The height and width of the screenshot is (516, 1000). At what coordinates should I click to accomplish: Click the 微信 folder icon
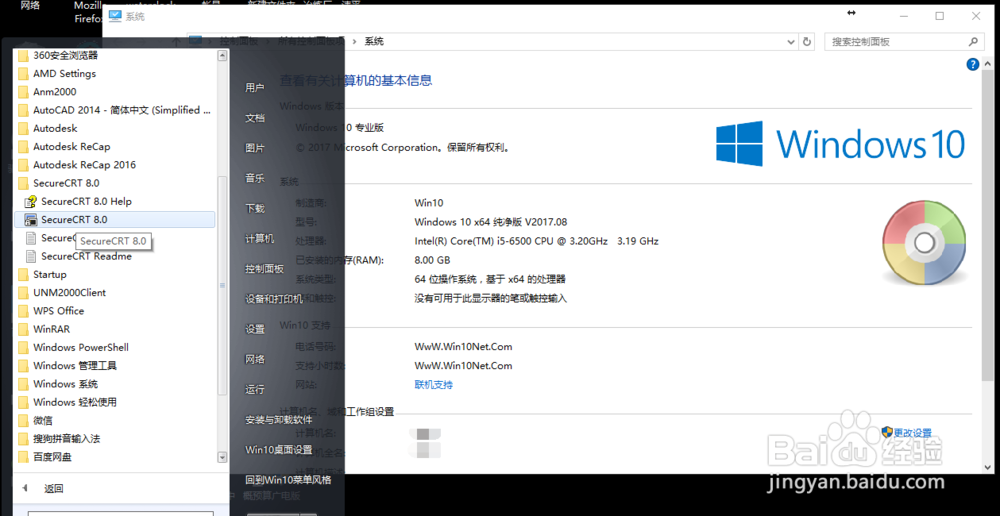point(23,420)
